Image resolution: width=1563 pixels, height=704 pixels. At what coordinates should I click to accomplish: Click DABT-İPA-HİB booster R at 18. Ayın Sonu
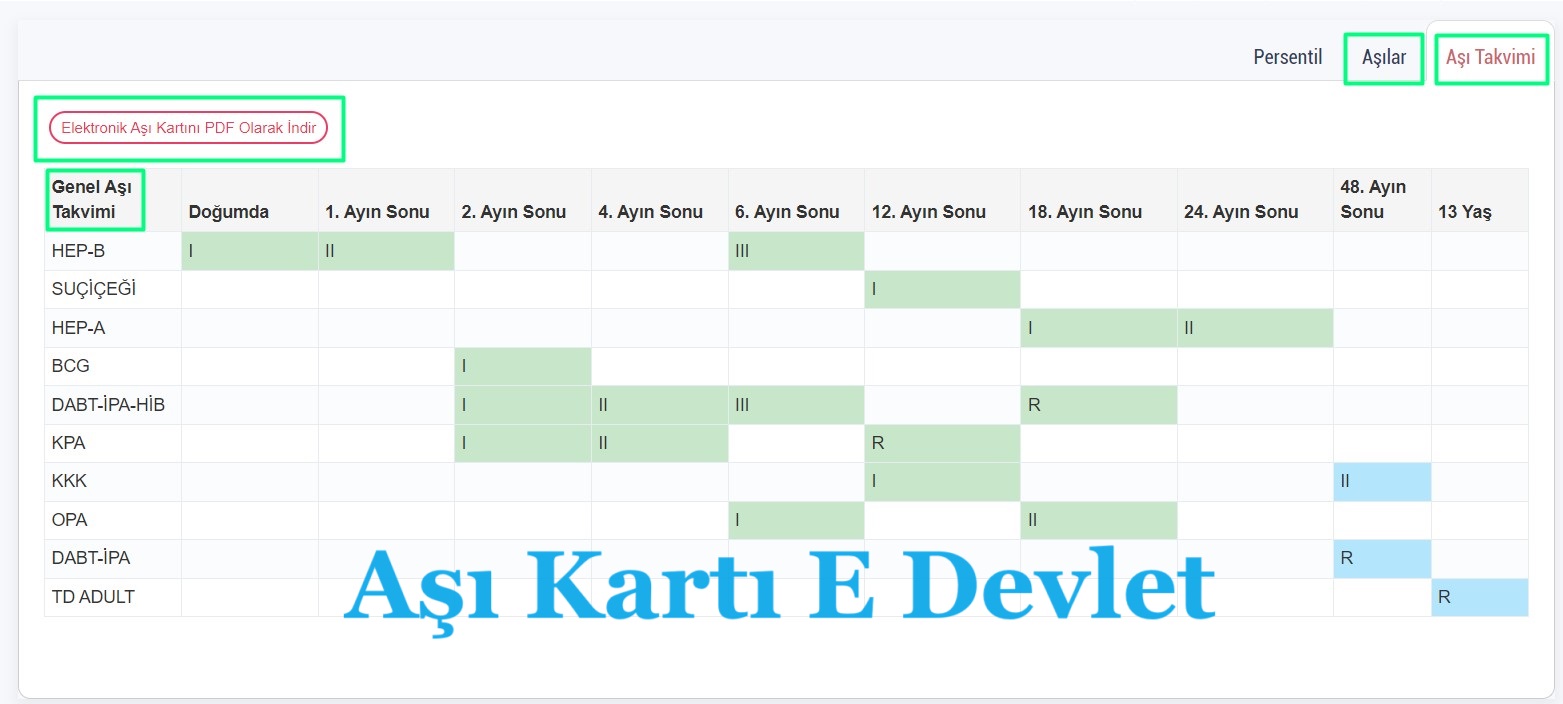(1099, 404)
